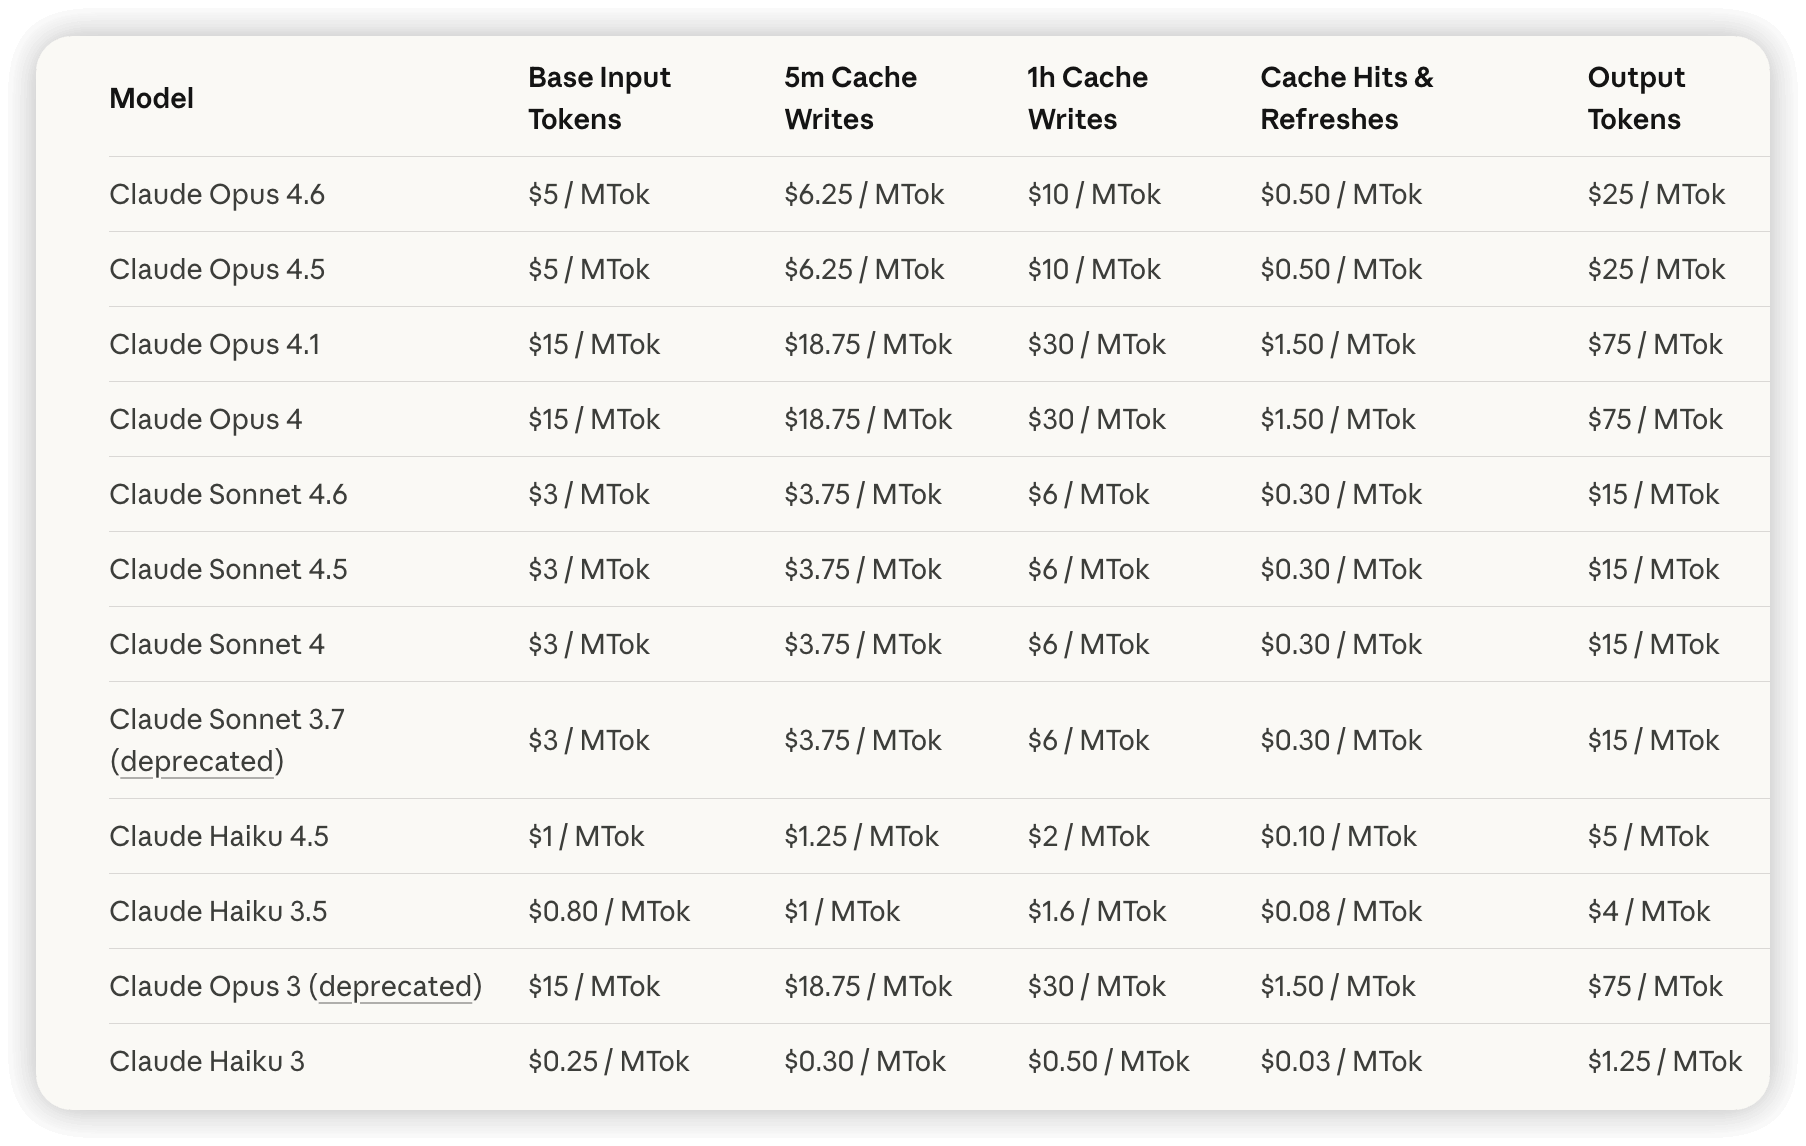Select the Claude Opus 4.1 model name

tap(214, 344)
